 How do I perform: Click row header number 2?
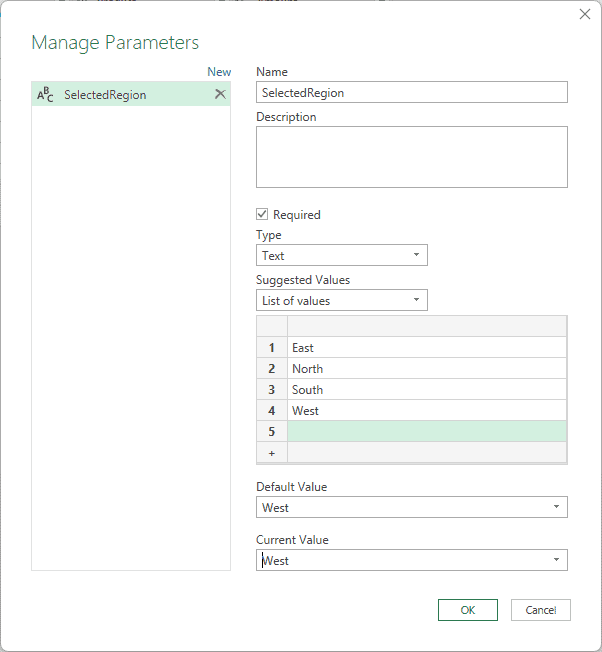(x=272, y=368)
